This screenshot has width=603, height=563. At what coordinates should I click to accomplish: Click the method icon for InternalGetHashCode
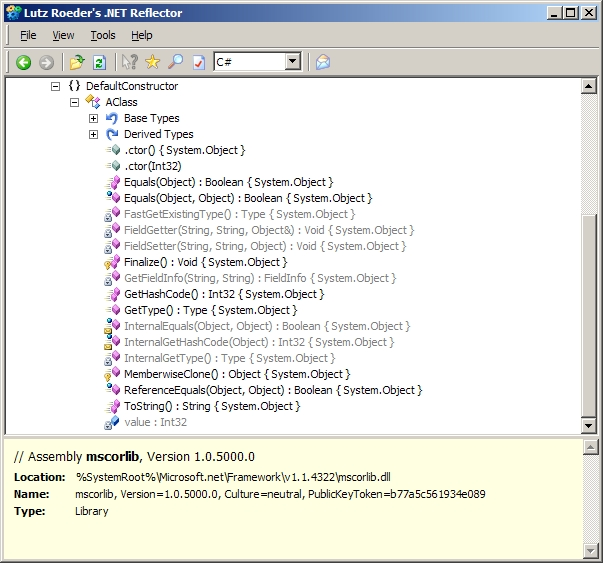tap(113, 341)
